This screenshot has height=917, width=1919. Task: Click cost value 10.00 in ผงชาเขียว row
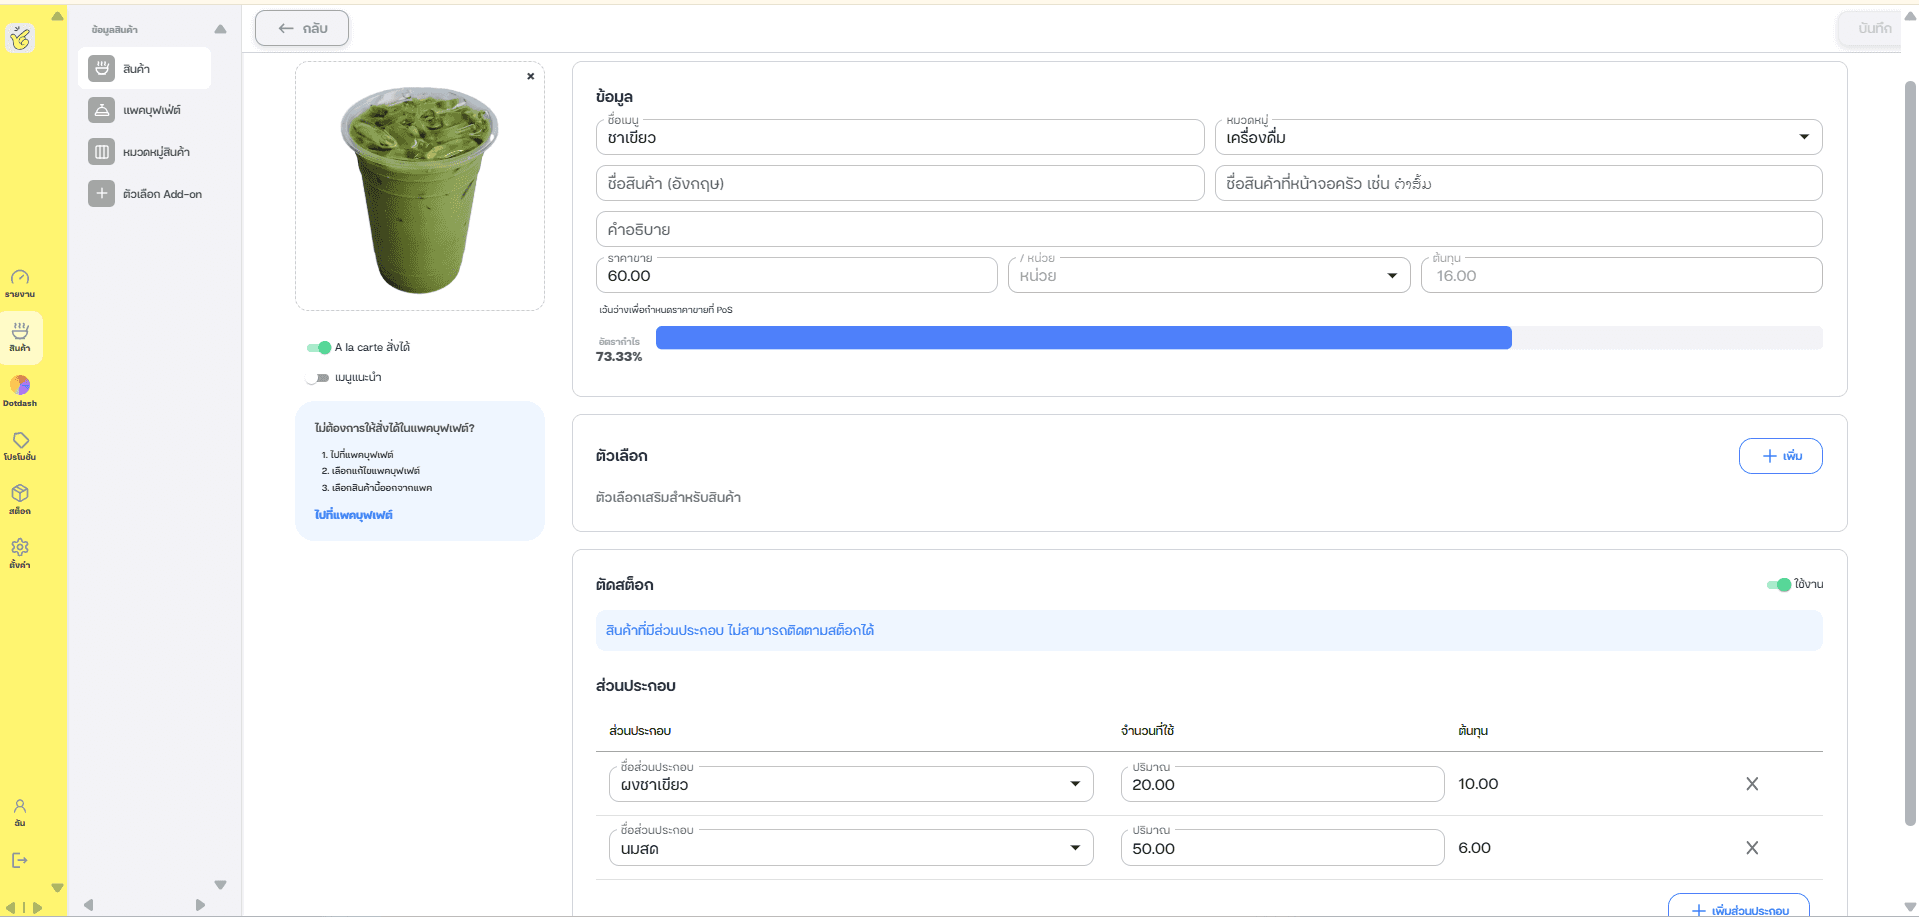point(1478,784)
